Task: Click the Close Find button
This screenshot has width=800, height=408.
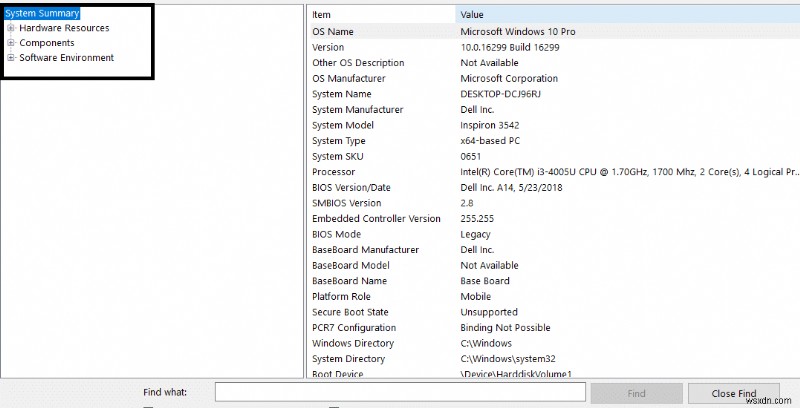Action: (x=734, y=393)
